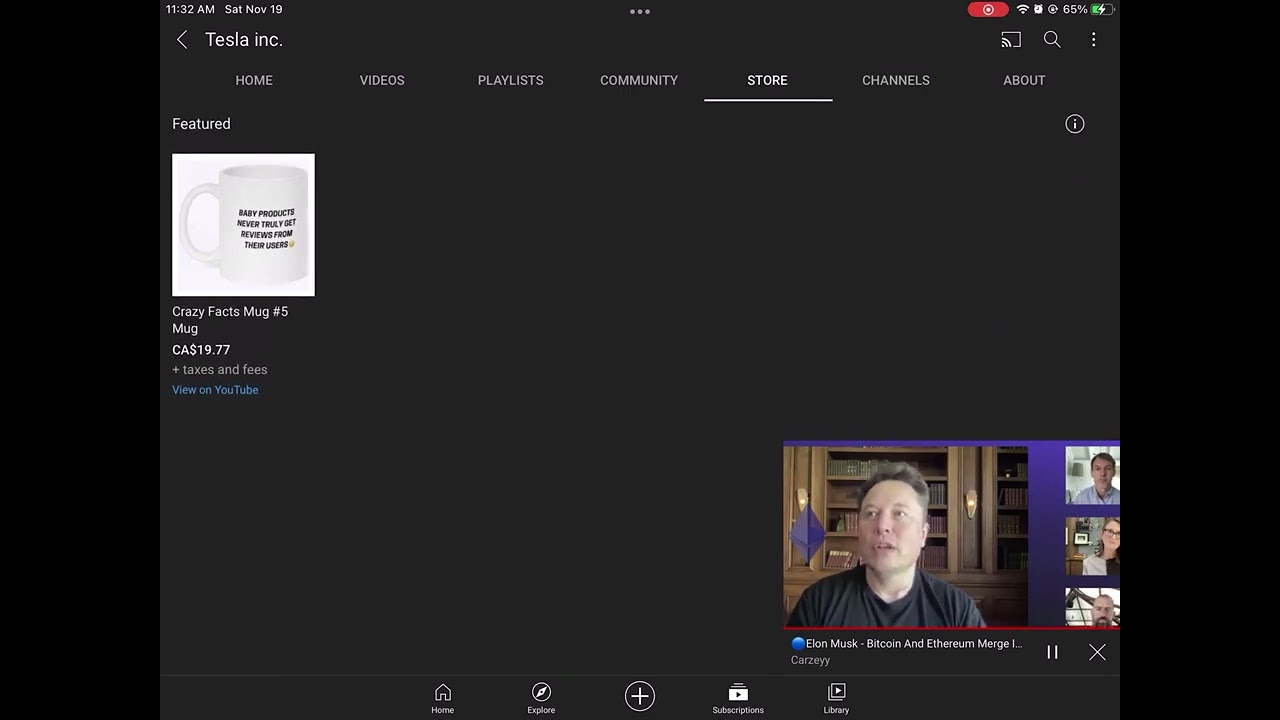This screenshot has height=720, width=1280.
Task: Show store info via the circled i icon
Action: tap(1075, 124)
